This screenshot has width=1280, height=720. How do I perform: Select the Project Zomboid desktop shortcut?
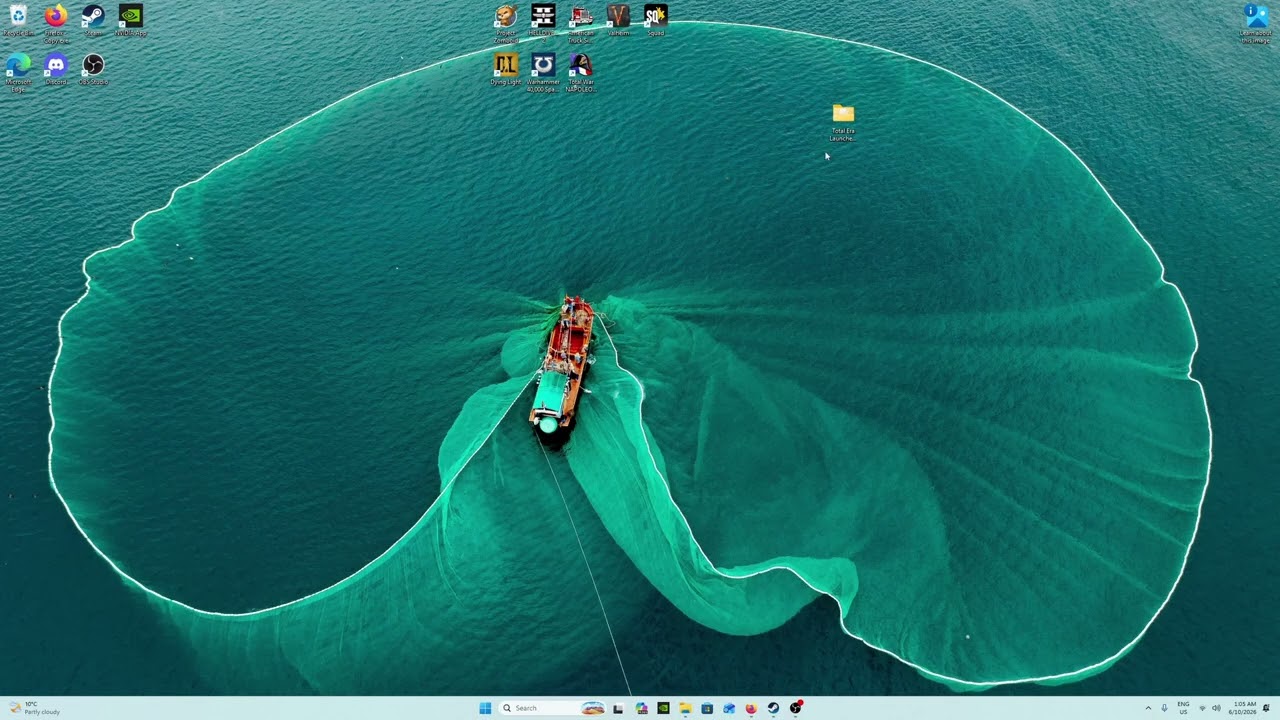click(506, 22)
